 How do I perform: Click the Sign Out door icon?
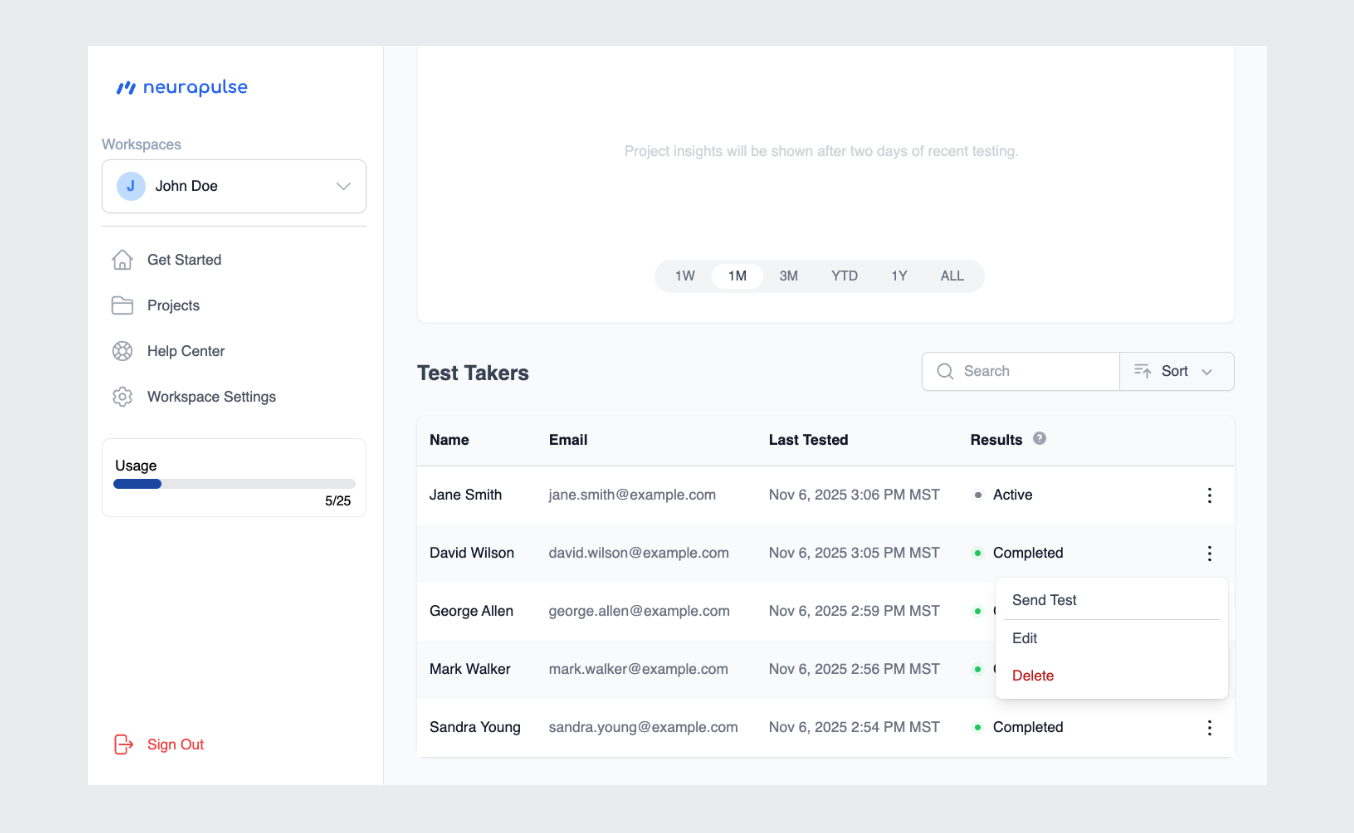(123, 745)
